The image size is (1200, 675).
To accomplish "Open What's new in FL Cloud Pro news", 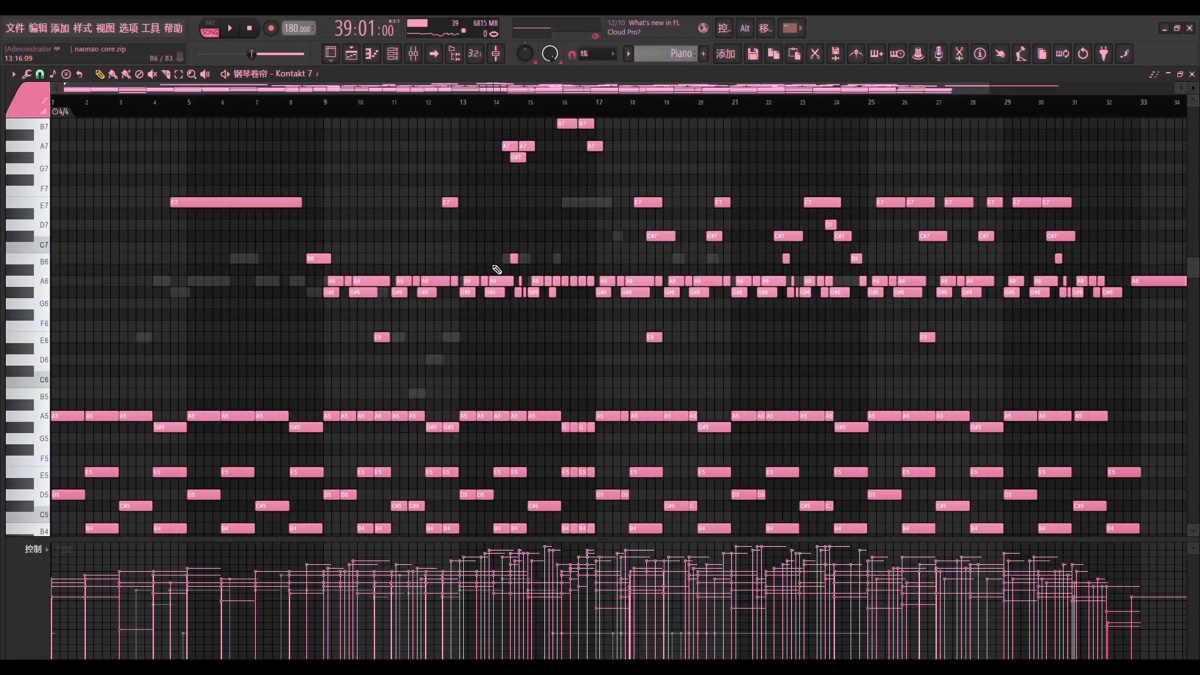I will pos(644,27).
